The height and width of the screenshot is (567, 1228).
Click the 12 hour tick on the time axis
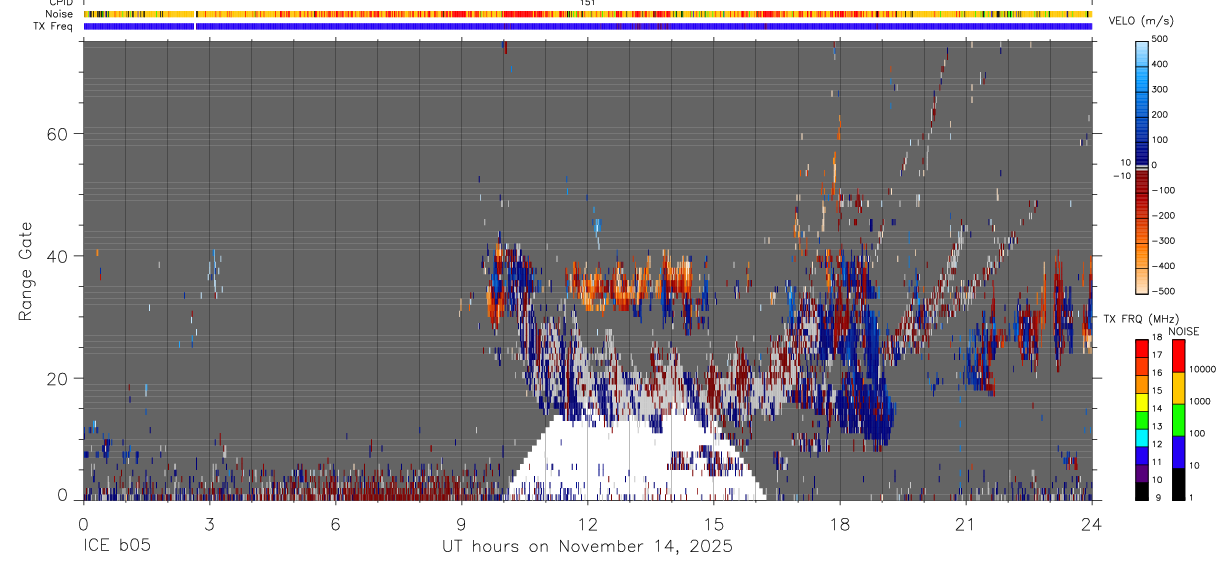coord(588,524)
